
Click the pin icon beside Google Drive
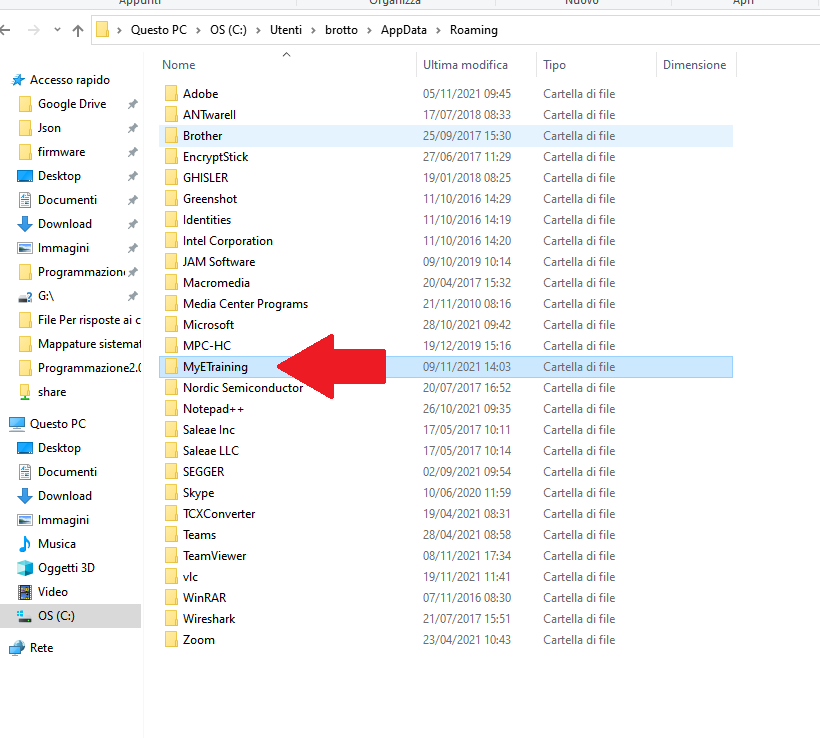[132, 104]
